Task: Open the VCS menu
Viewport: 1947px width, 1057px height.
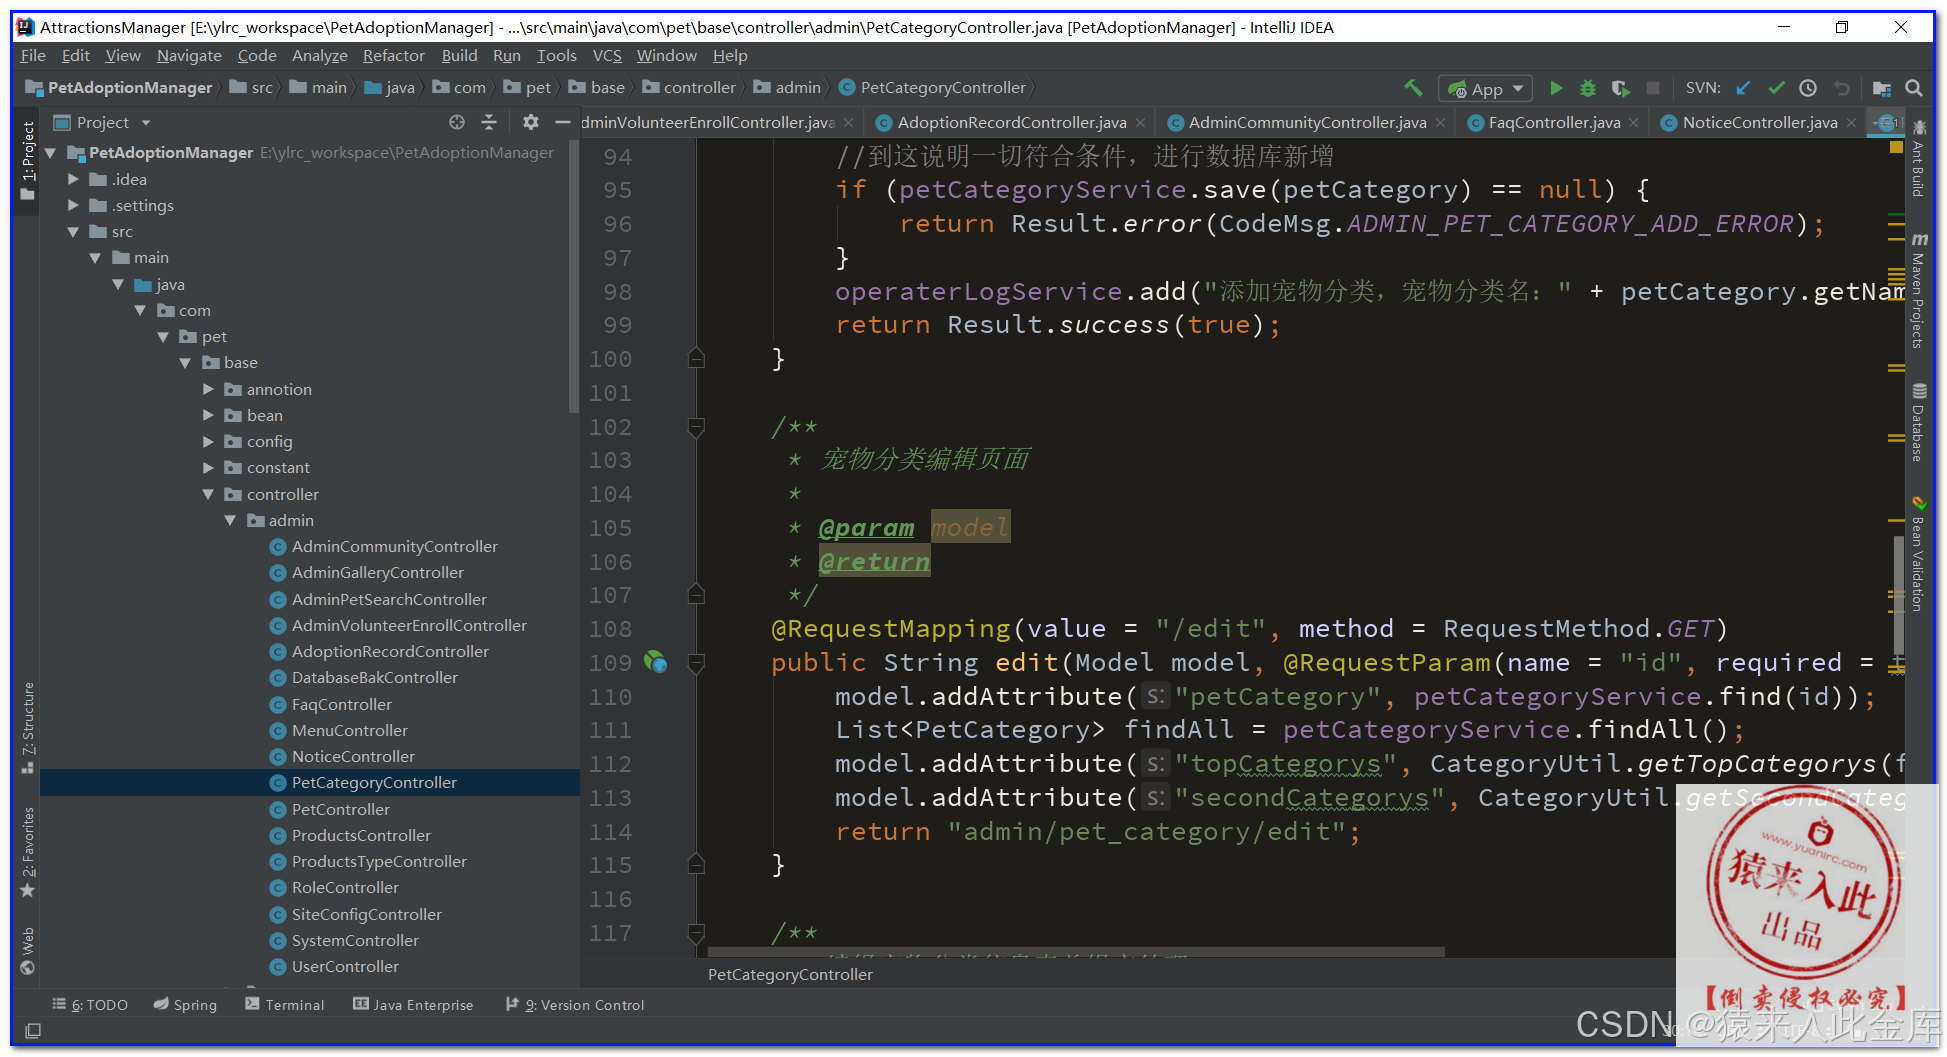Action: [607, 56]
